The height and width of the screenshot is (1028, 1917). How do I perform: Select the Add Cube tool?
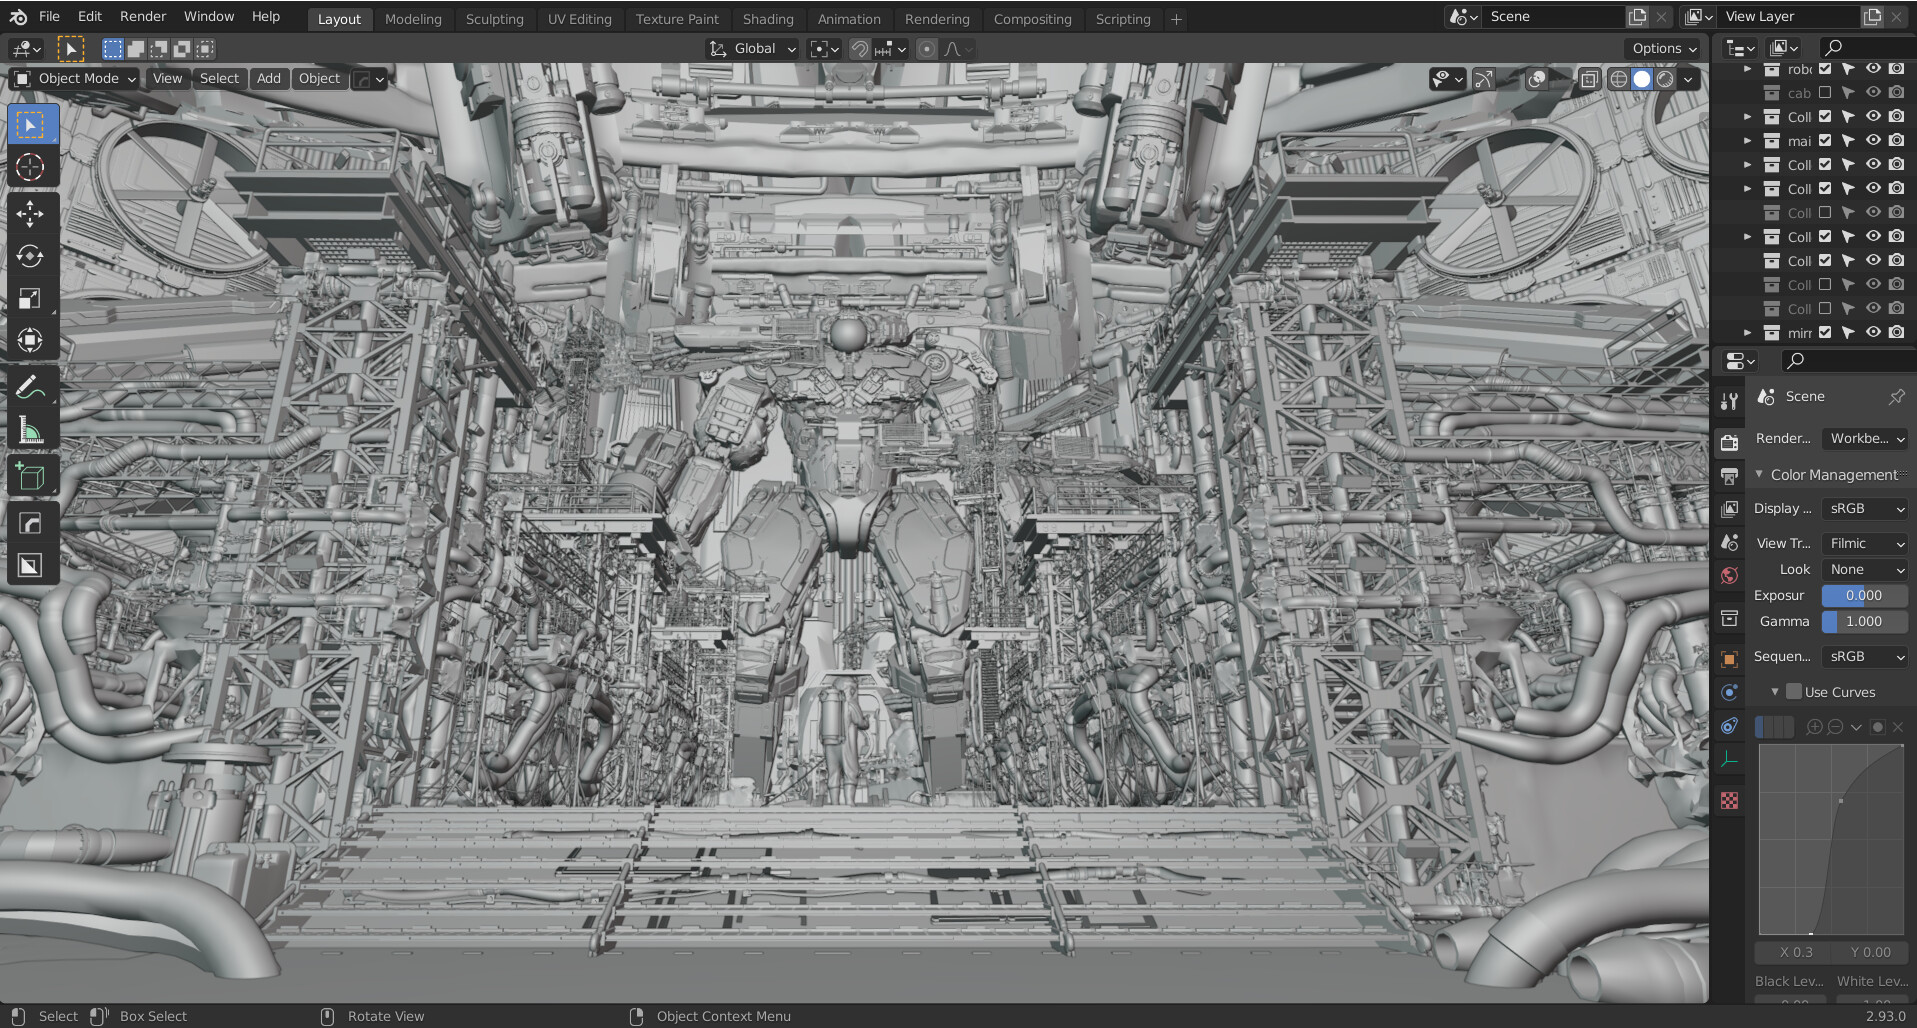30,477
